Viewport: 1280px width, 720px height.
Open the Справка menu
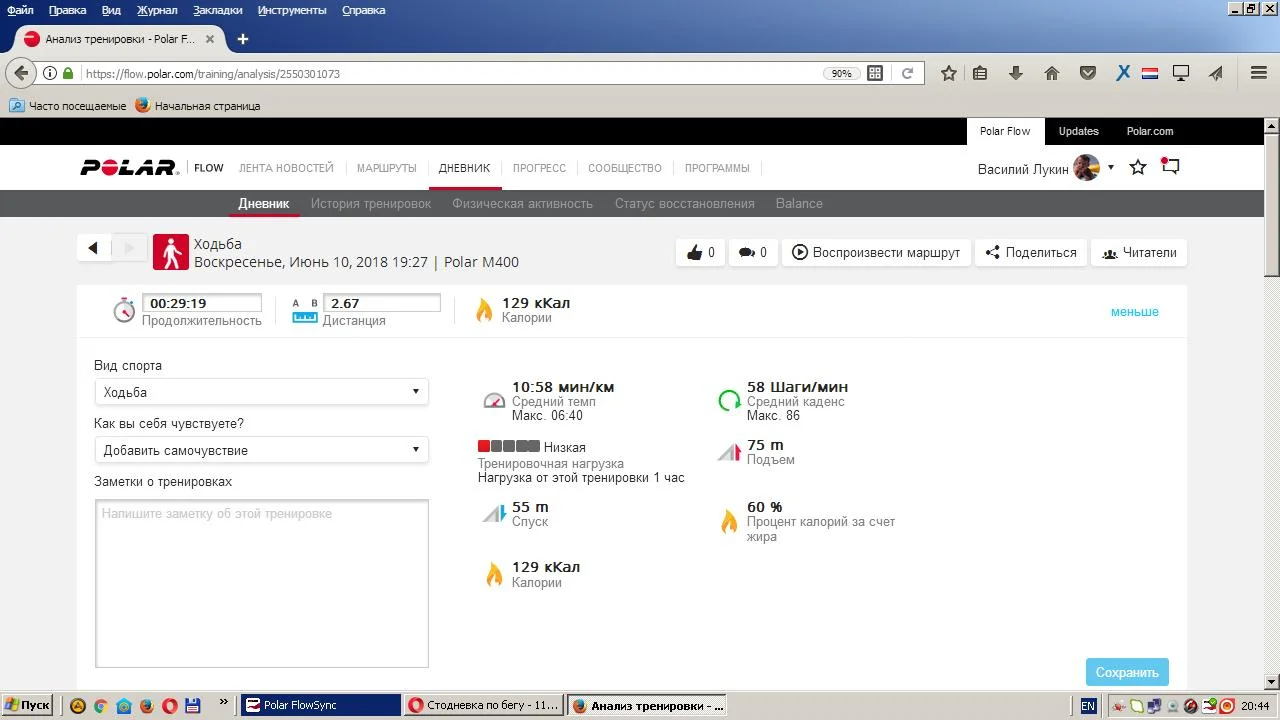point(363,10)
